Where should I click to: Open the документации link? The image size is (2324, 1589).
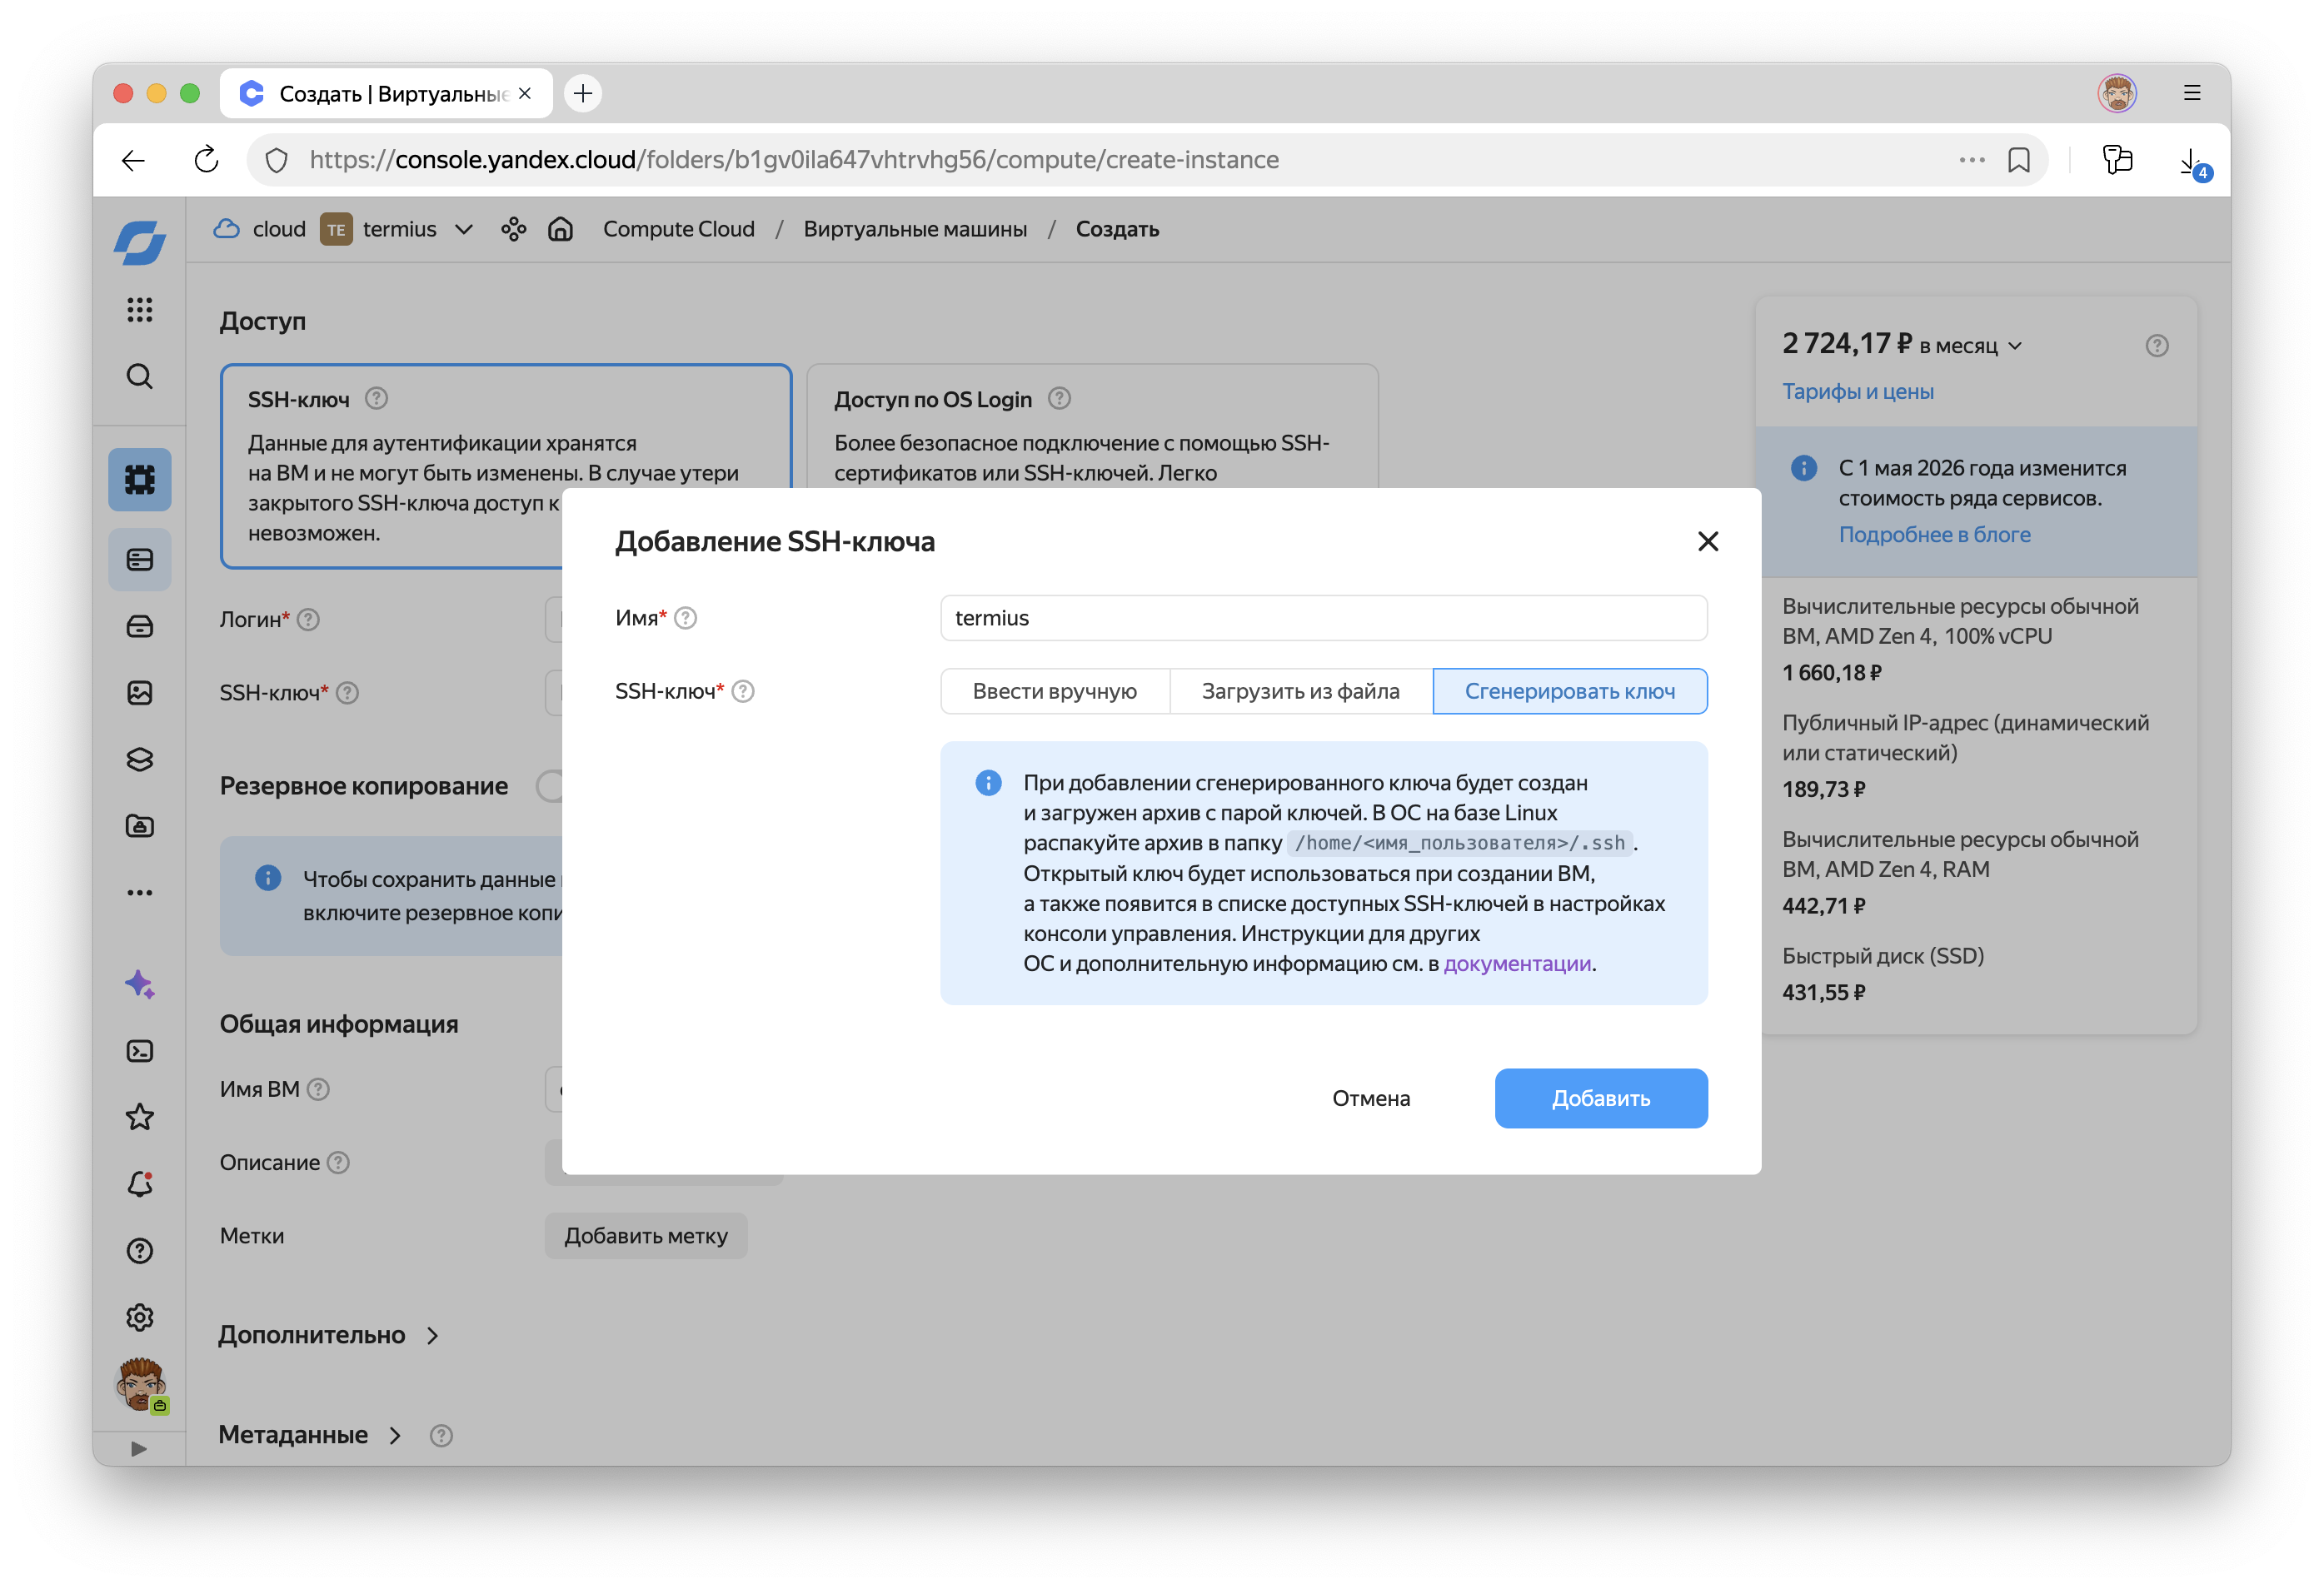1516,964
